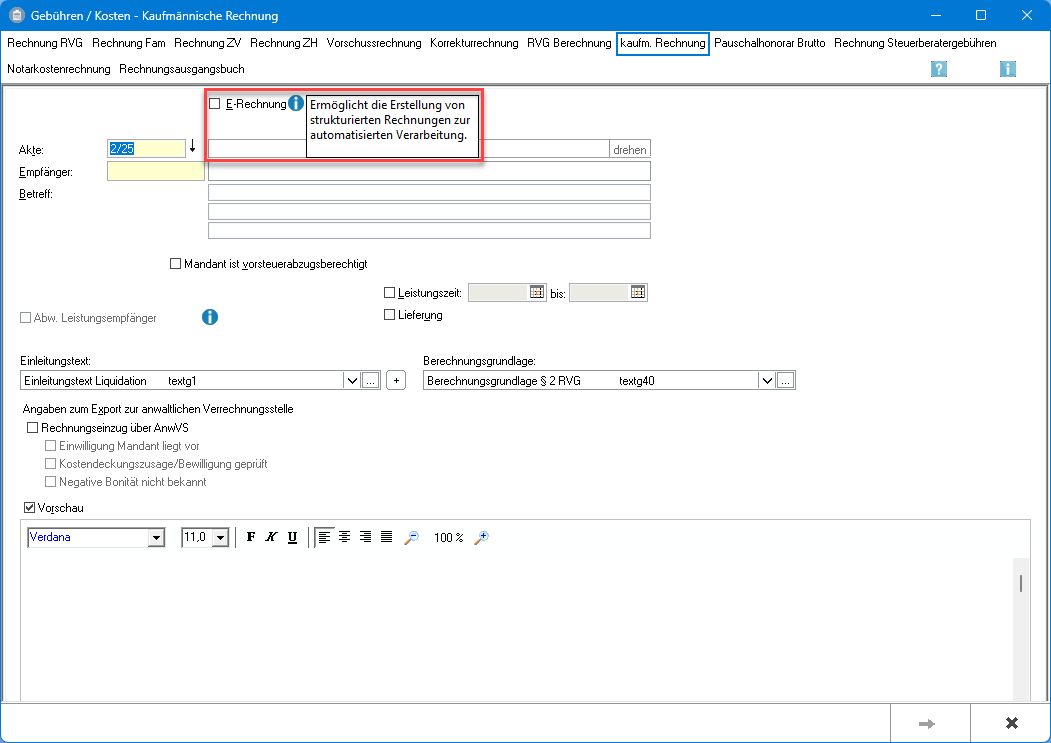Open the Rechnungsausgangsbuch tab
Image resolution: width=1051 pixels, height=743 pixels.
181,69
